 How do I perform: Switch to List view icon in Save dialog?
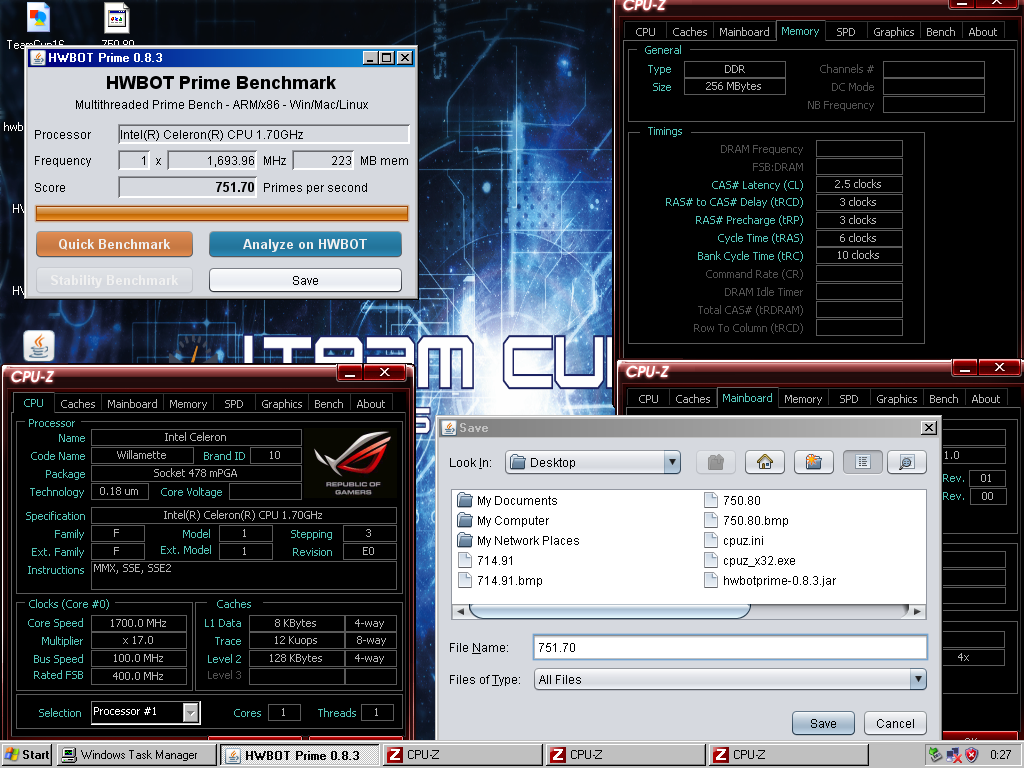click(863, 462)
